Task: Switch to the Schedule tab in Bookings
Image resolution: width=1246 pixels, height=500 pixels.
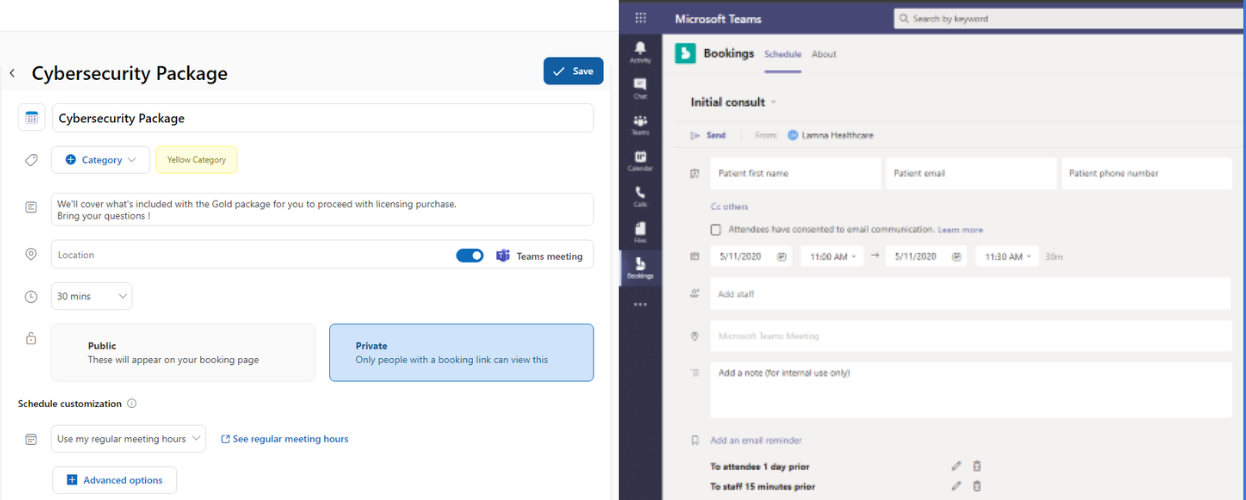Action: click(x=783, y=54)
